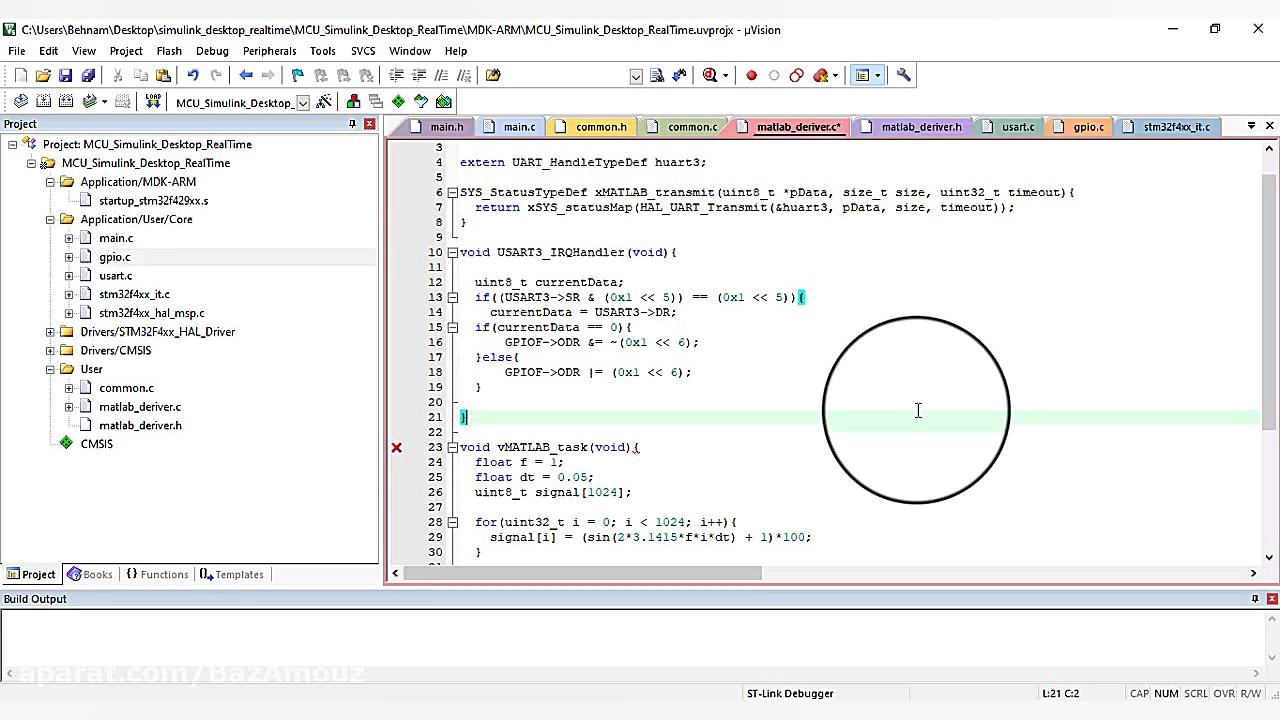Select matlab_deriver.c in the project tree
Image resolution: width=1280 pixels, height=720 pixels.
tap(140, 407)
